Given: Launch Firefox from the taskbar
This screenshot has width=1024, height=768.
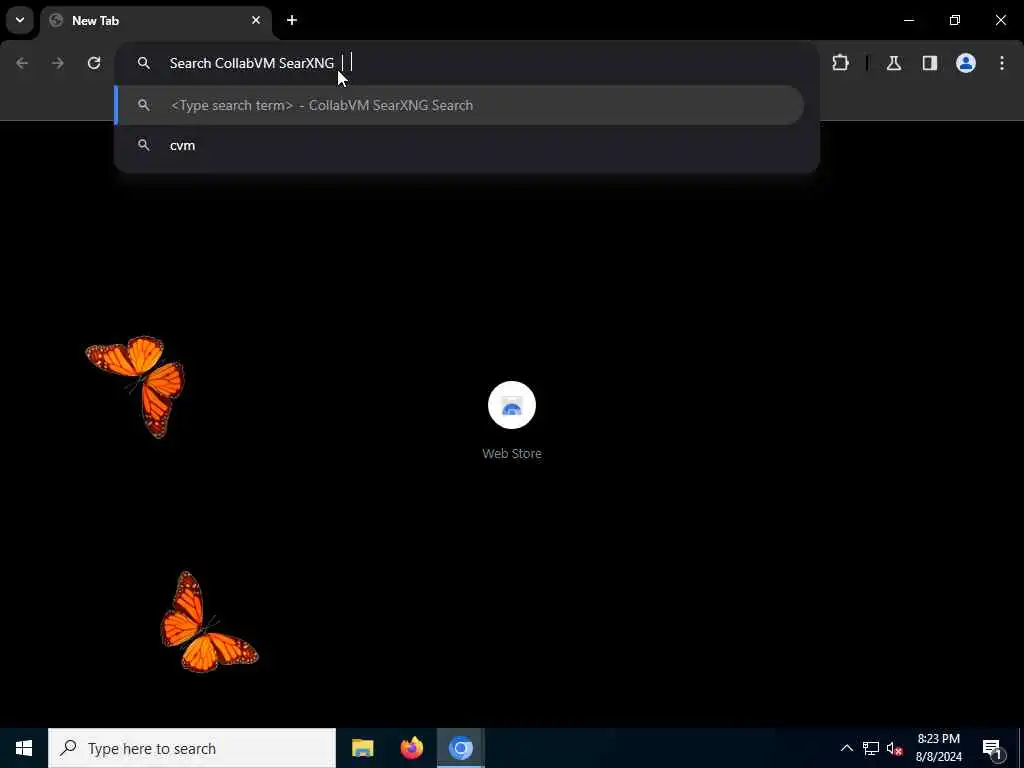Looking at the screenshot, I should (411, 748).
